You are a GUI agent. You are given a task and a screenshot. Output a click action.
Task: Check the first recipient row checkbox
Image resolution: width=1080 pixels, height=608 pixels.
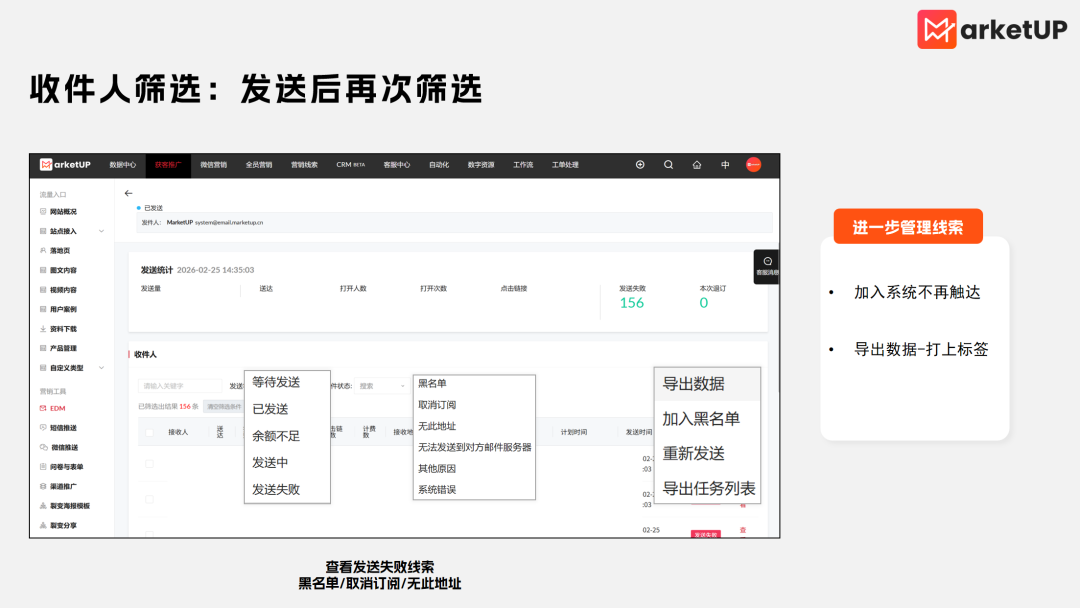pyautogui.click(x=148, y=465)
